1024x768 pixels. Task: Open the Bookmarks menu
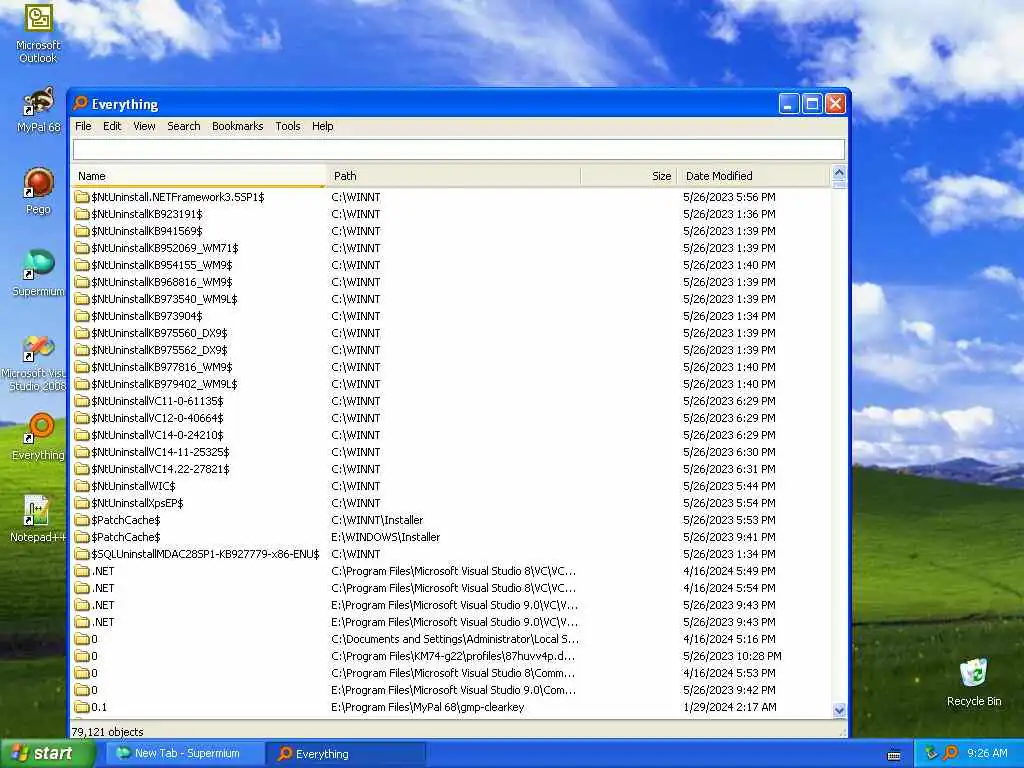pyautogui.click(x=238, y=126)
